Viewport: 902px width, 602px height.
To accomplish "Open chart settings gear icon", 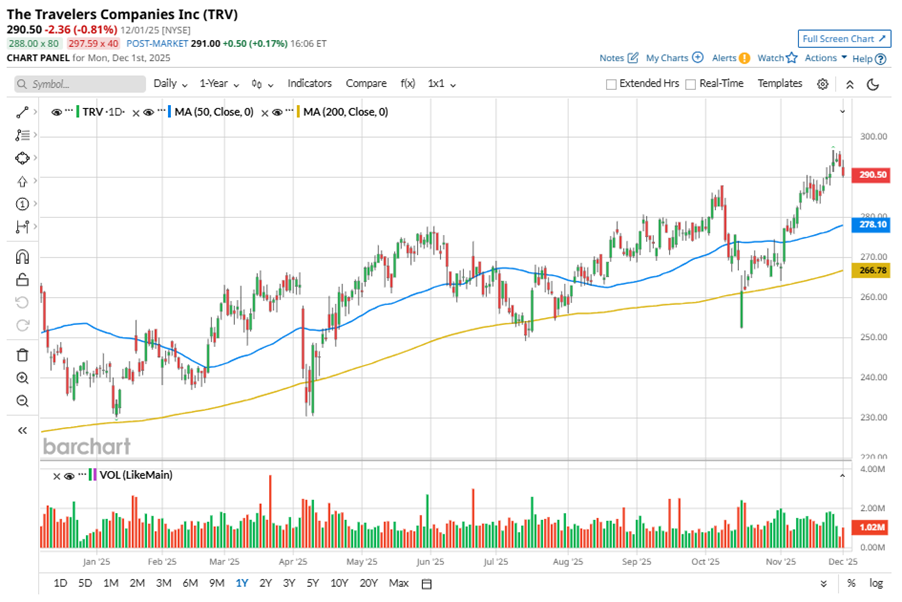I will click(x=822, y=84).
